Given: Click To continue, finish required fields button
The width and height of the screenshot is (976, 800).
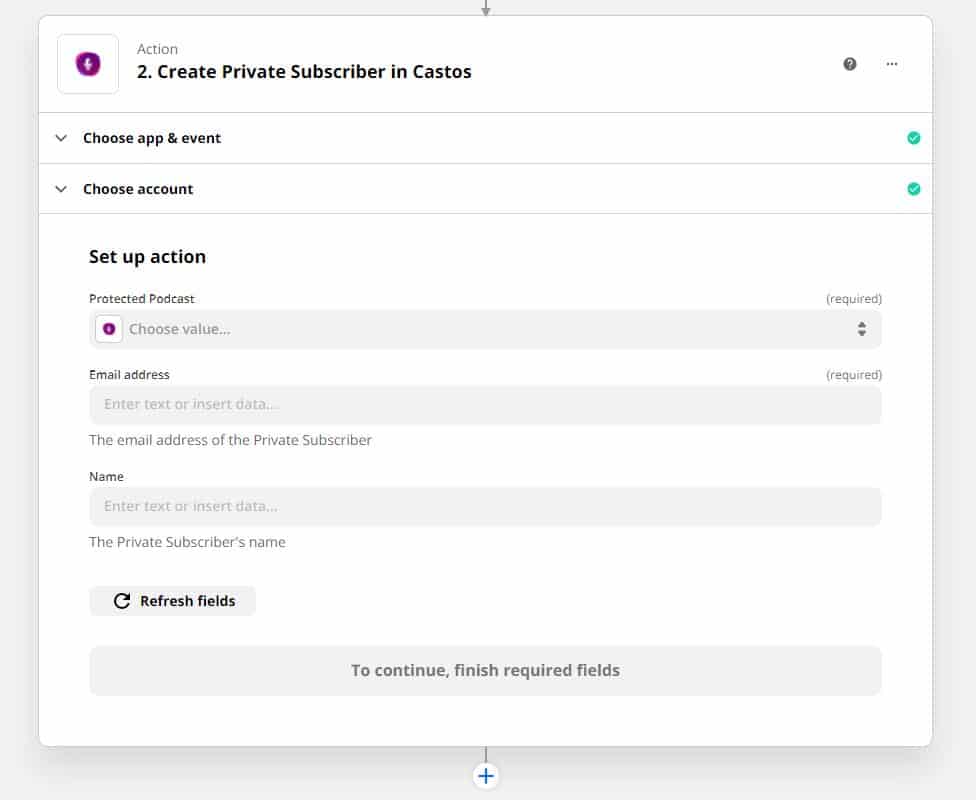Looking at the screenshot, I should pos(486,671).
